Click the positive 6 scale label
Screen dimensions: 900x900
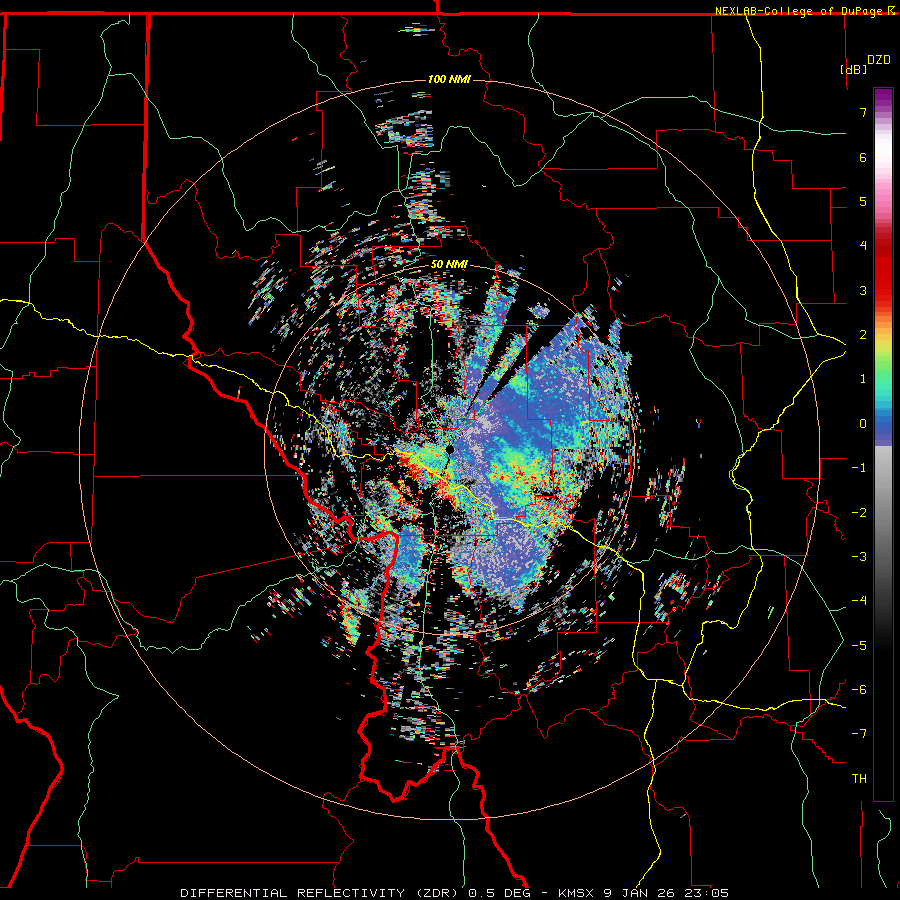863,157
